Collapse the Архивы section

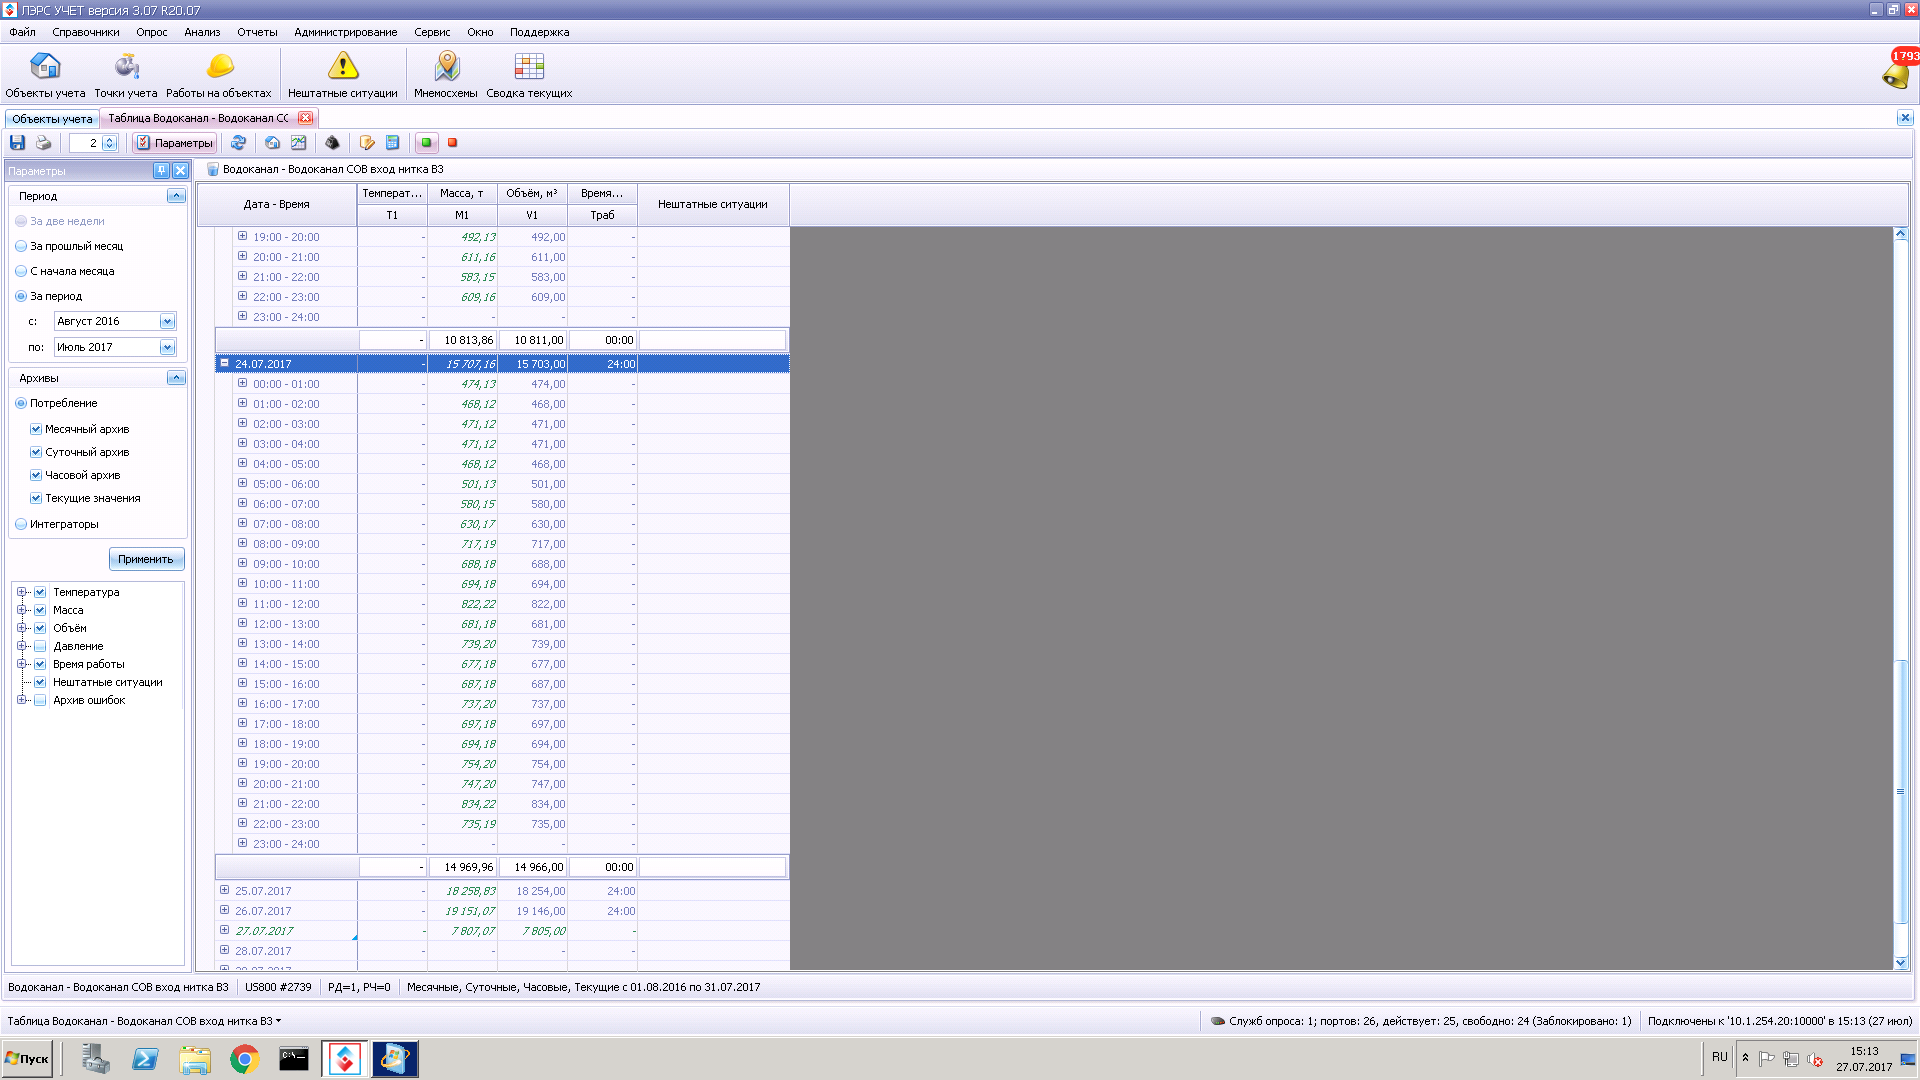[176, 378]
